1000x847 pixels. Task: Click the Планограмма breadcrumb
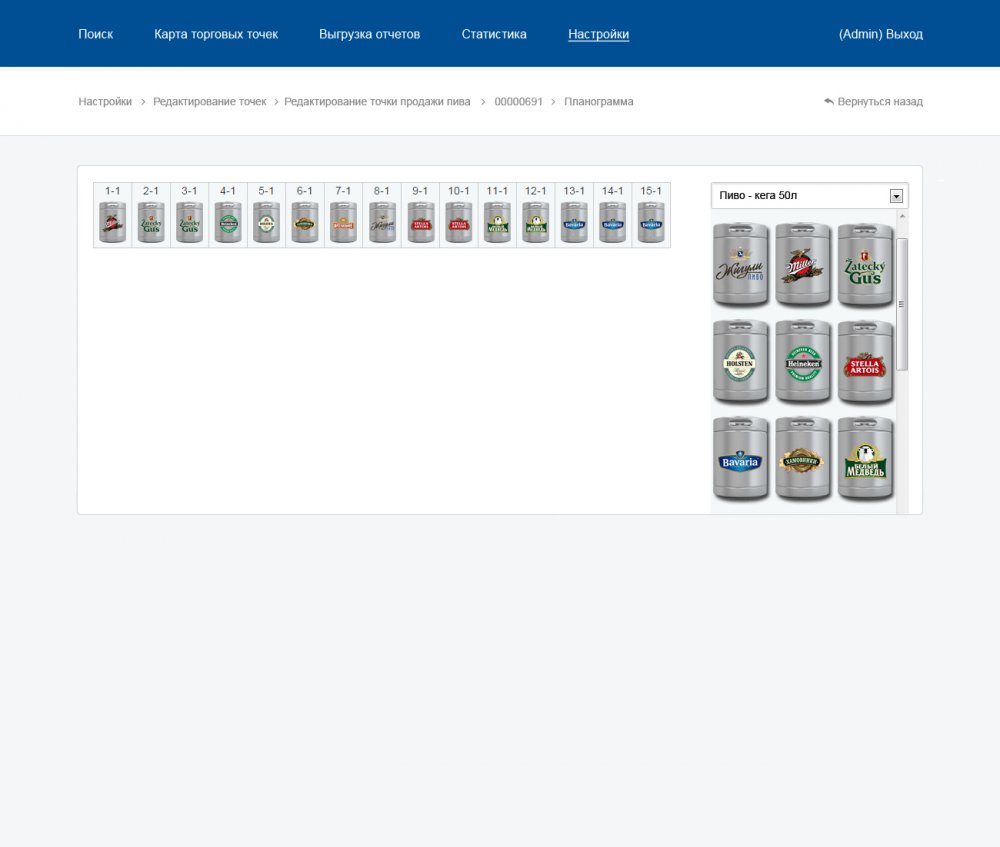pyautogui.click(x=599, y=101)
